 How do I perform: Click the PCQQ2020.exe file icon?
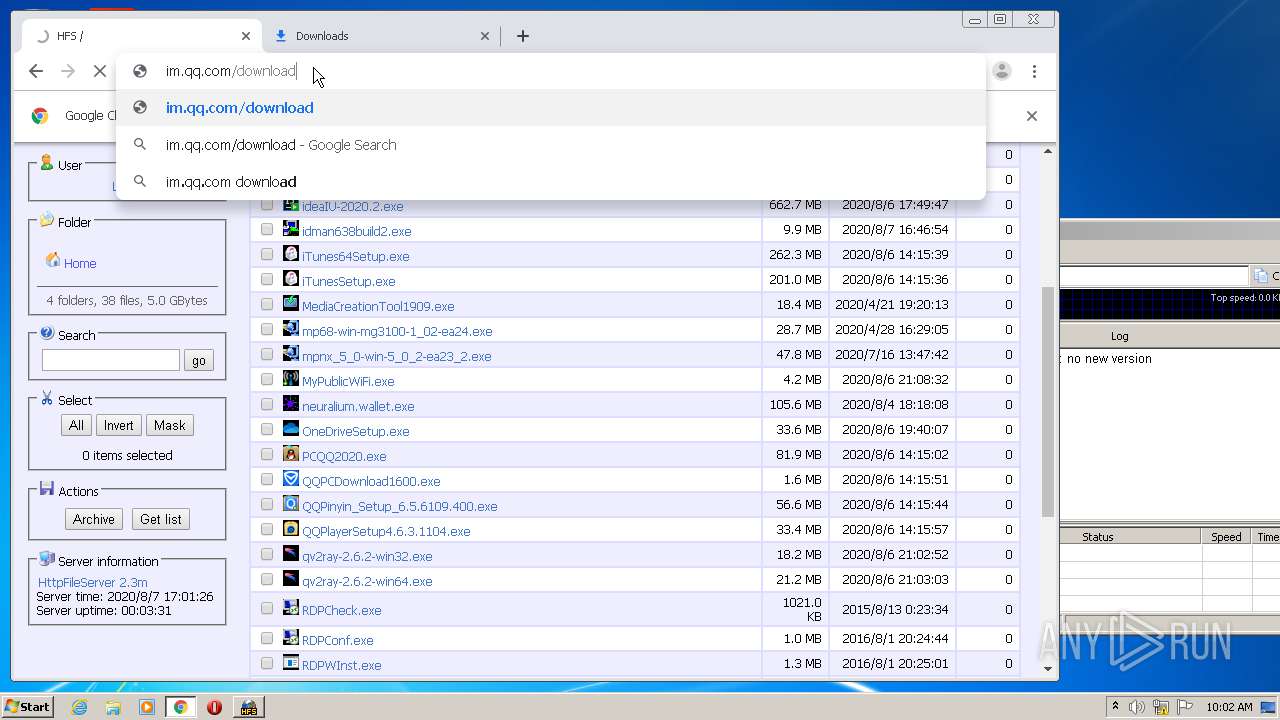pos(291,454)
